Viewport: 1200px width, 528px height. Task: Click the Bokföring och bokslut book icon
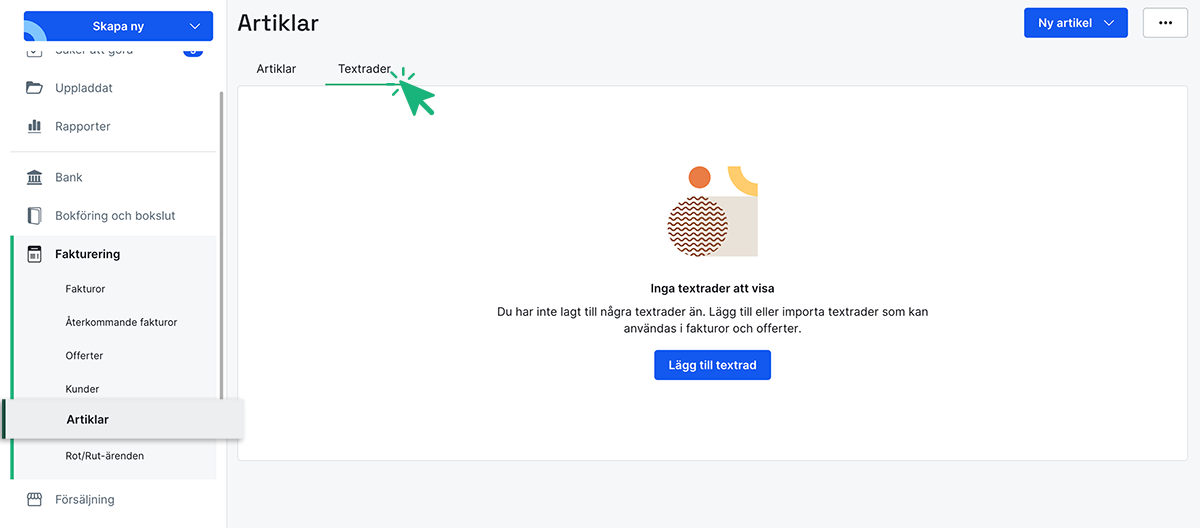coord(35,216)
